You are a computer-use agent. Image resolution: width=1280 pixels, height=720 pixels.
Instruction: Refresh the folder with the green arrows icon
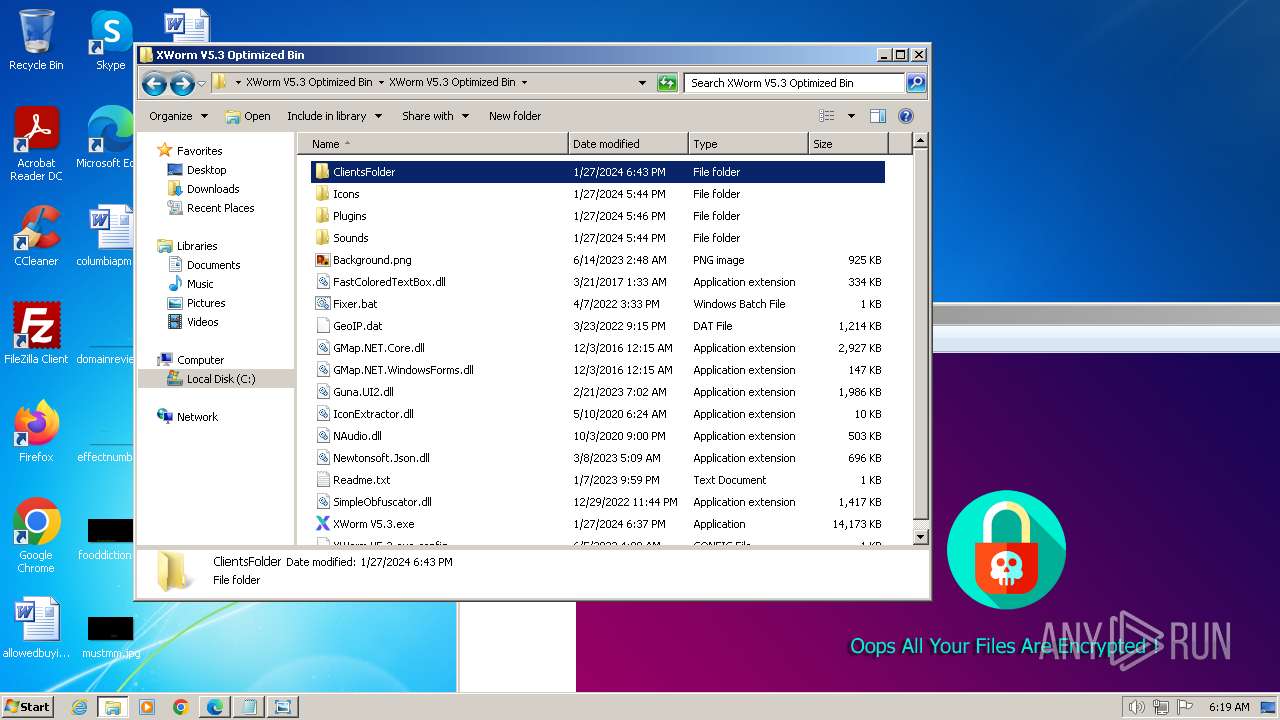tap(667, 83)
